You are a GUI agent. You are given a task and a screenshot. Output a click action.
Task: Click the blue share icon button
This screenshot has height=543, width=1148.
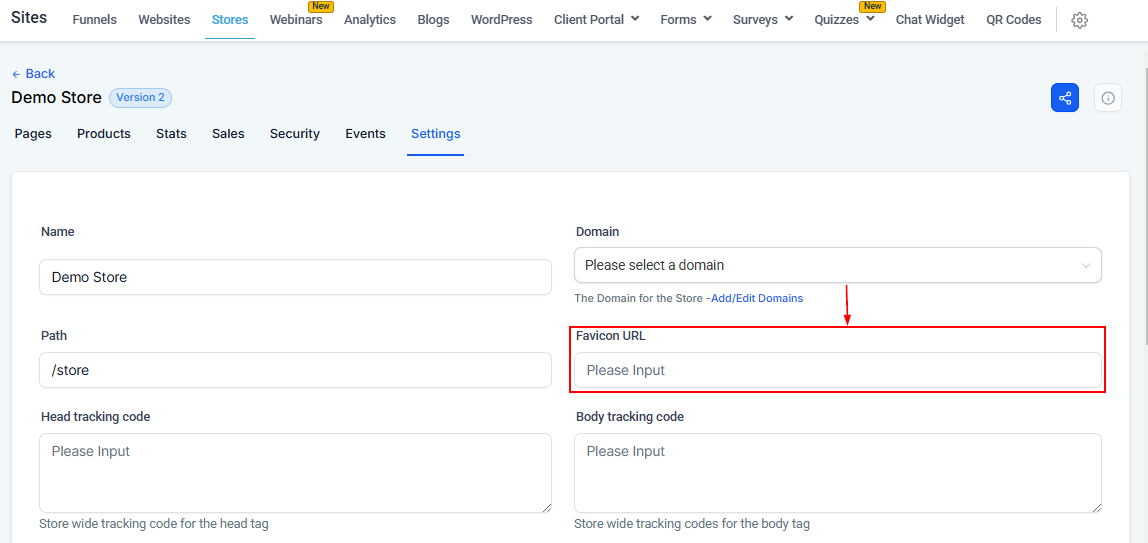[1065, 98]
